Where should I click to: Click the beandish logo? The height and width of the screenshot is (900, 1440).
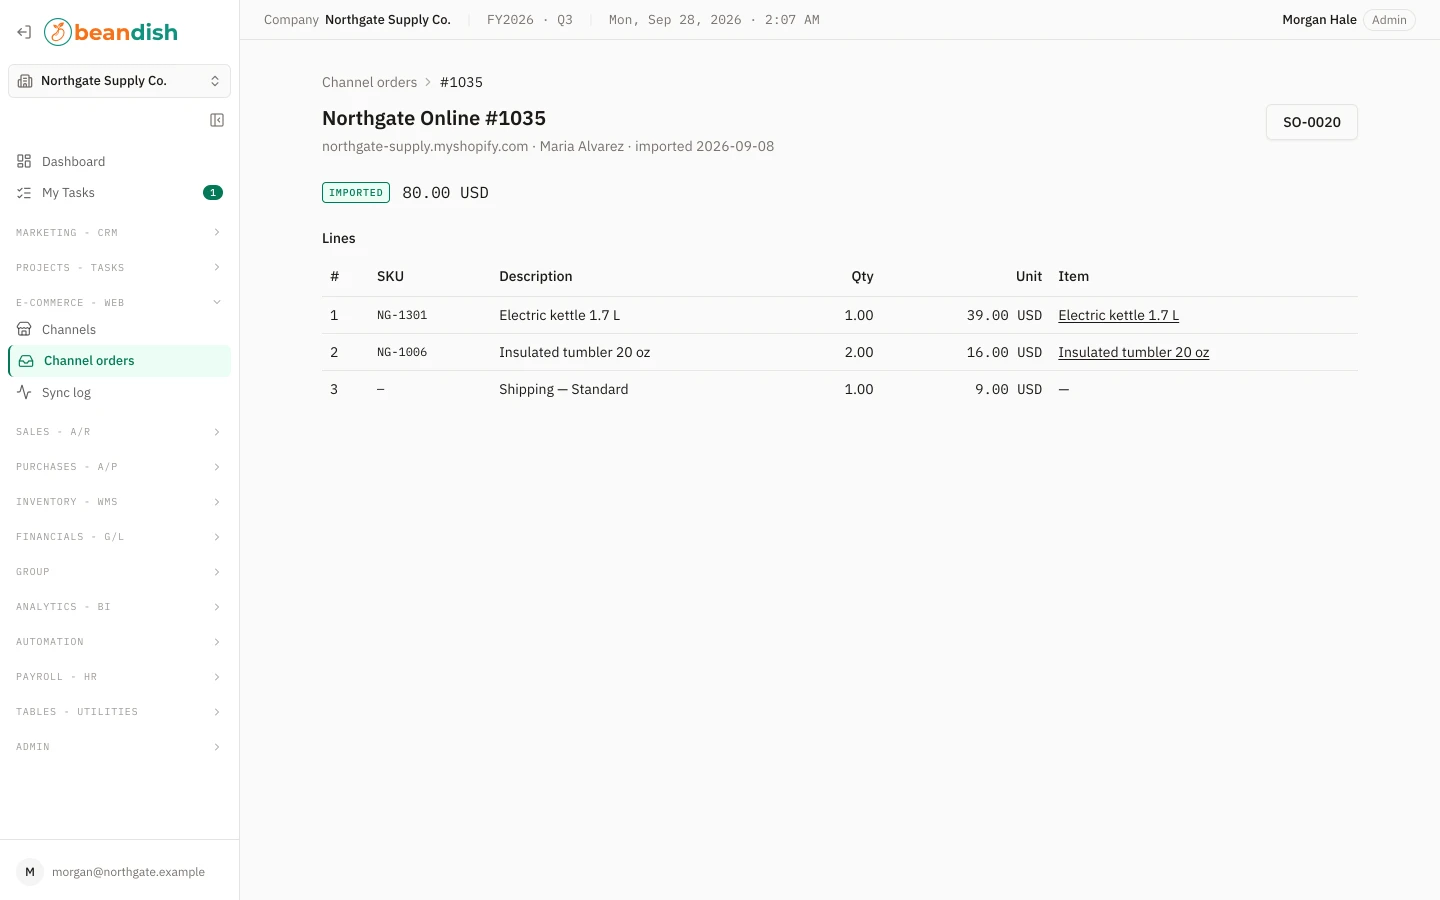click(x=111, y=32)
